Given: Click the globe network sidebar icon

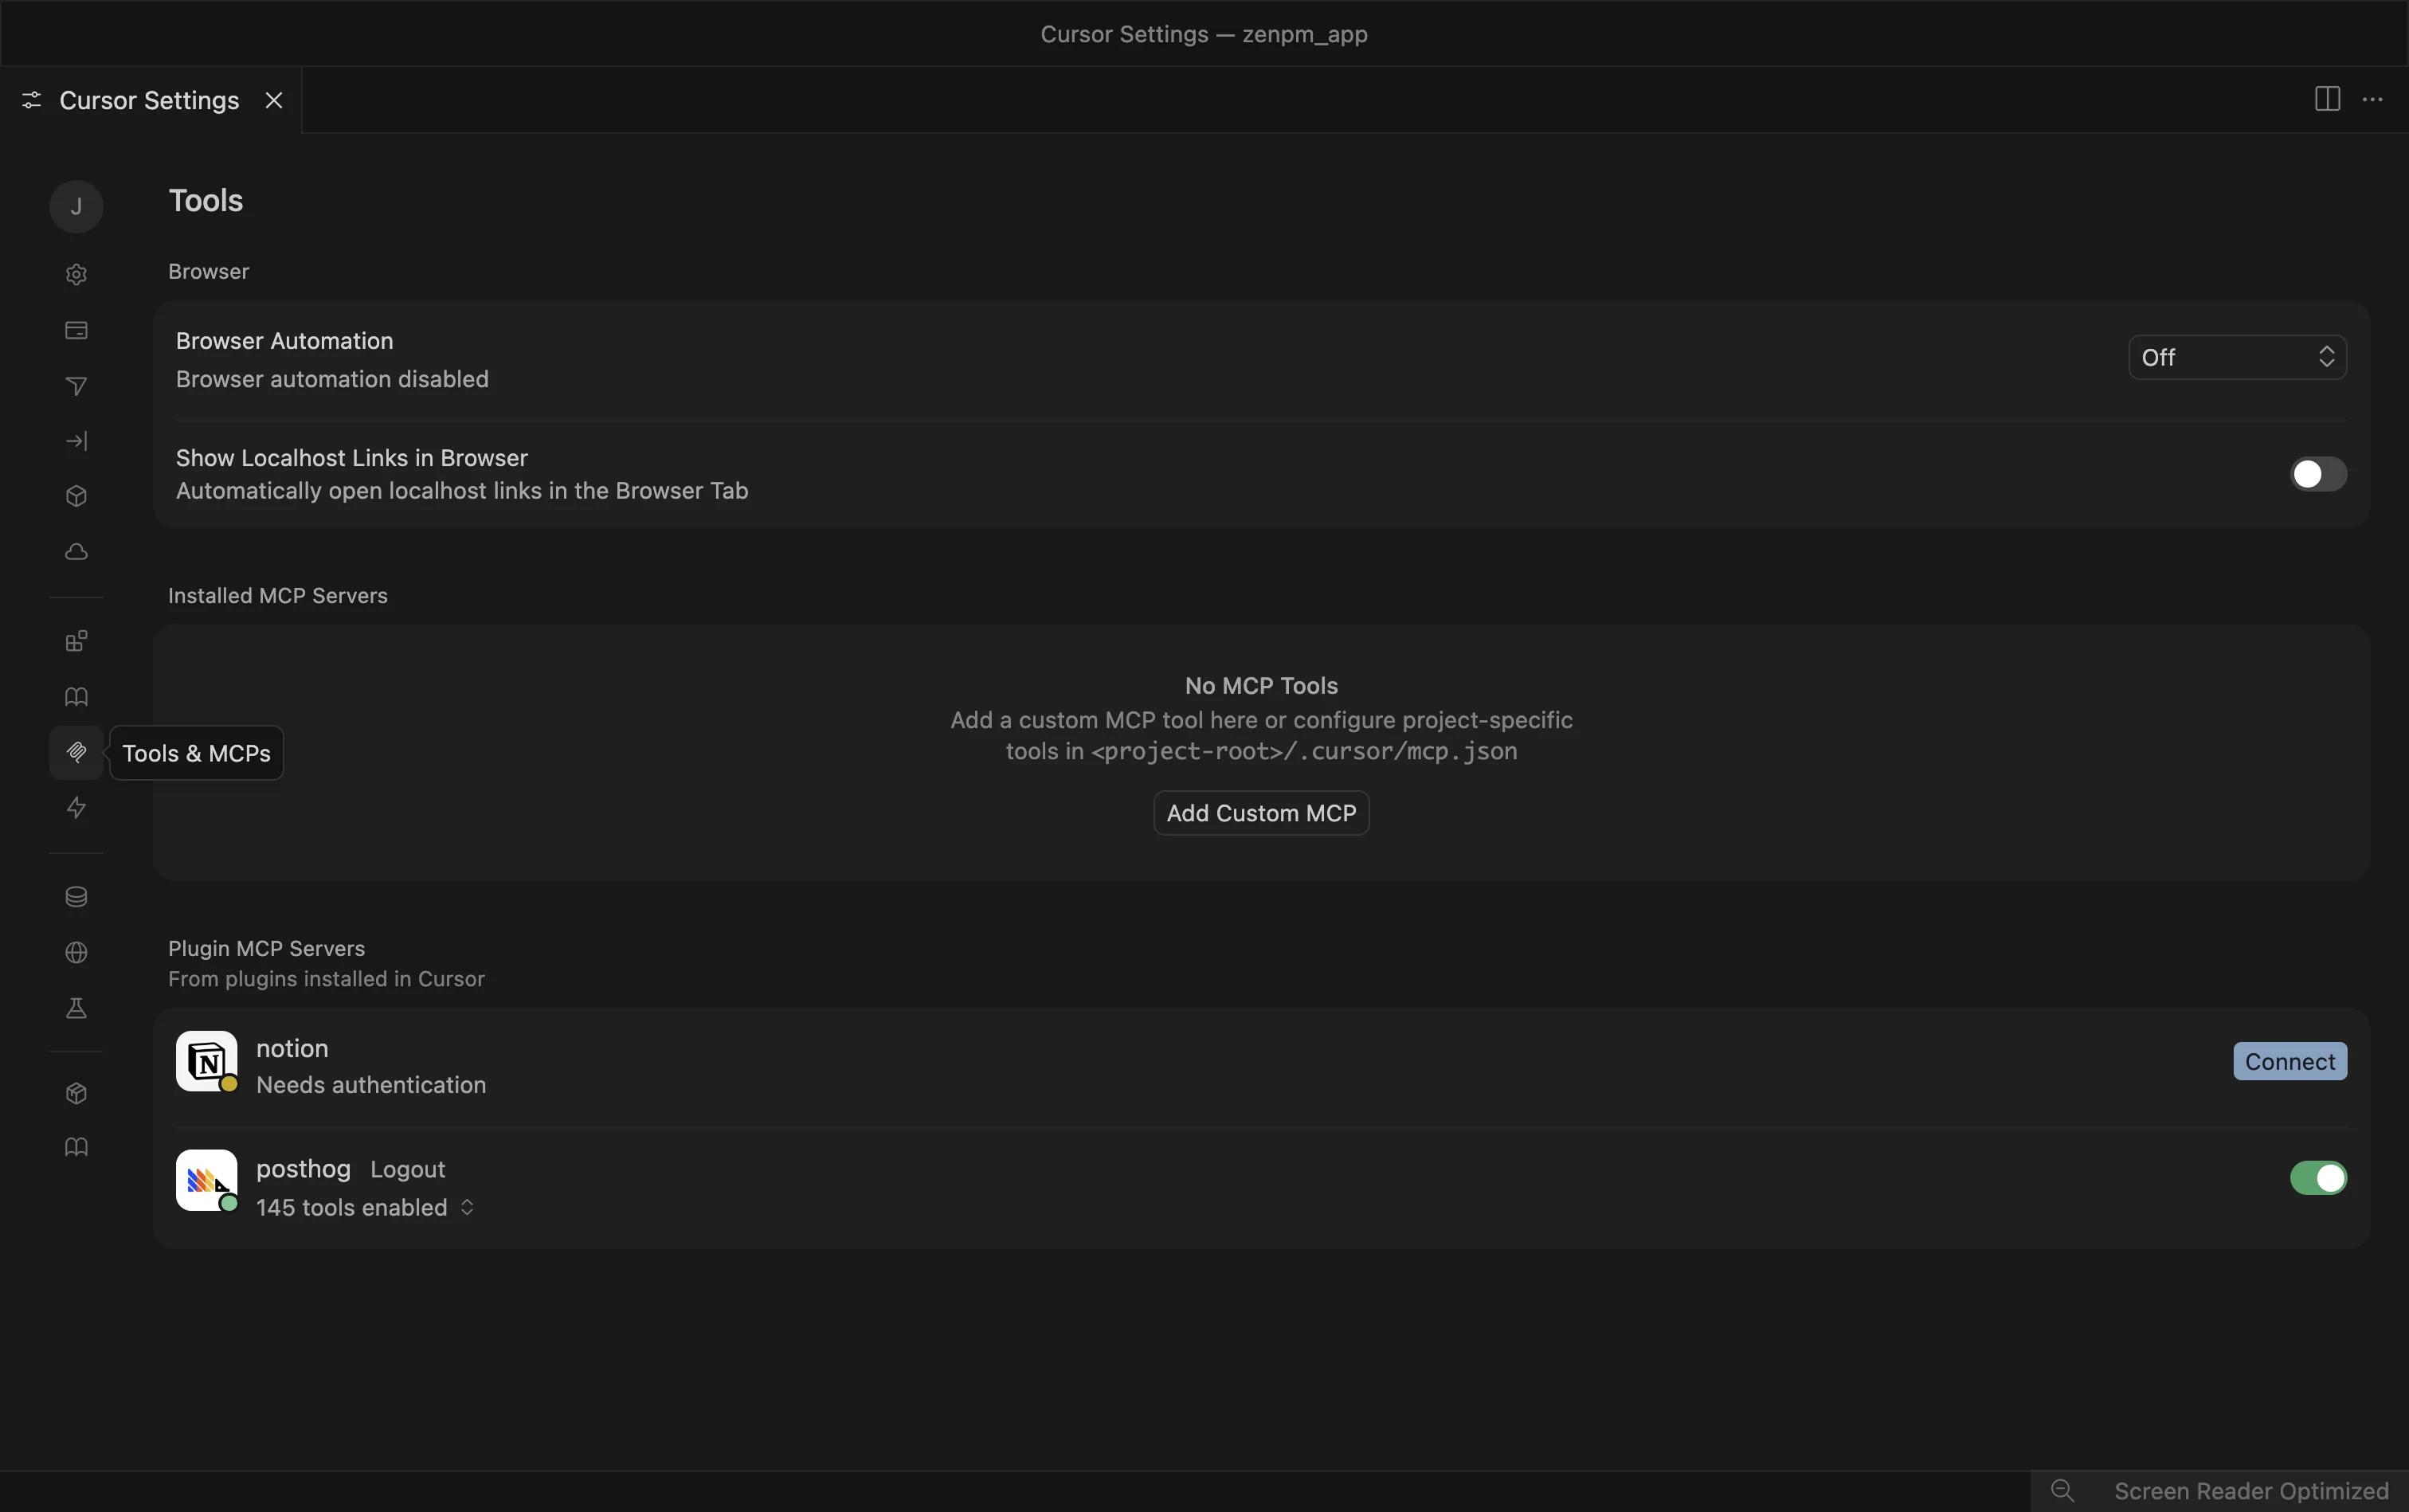Looking at the screenshot, I should coord(76,952).
